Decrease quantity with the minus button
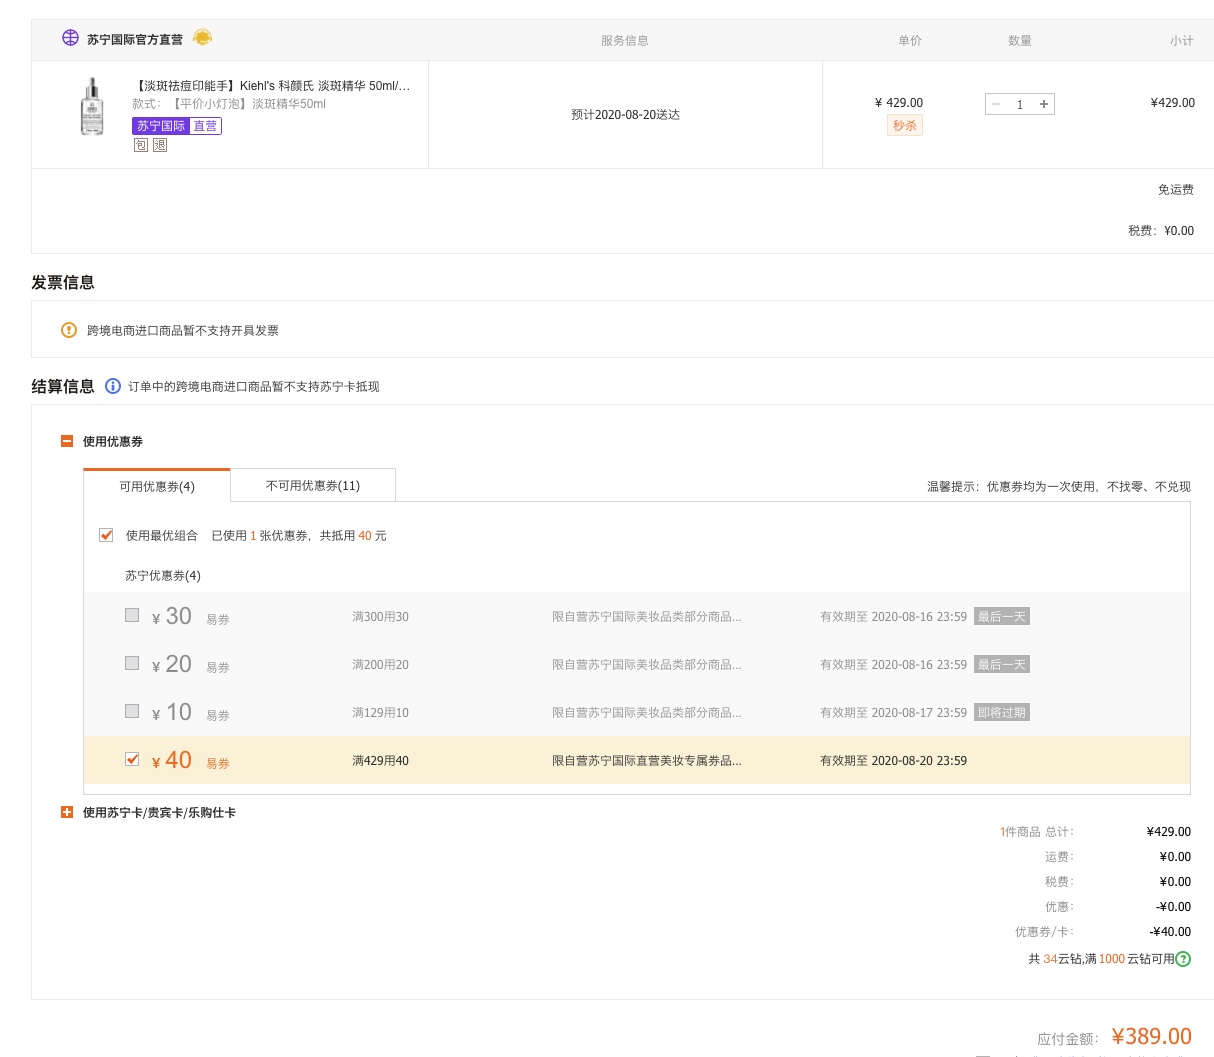The width and height of the screenshot is (1214, 1057). pyautogui.click(x=996, y=104)
